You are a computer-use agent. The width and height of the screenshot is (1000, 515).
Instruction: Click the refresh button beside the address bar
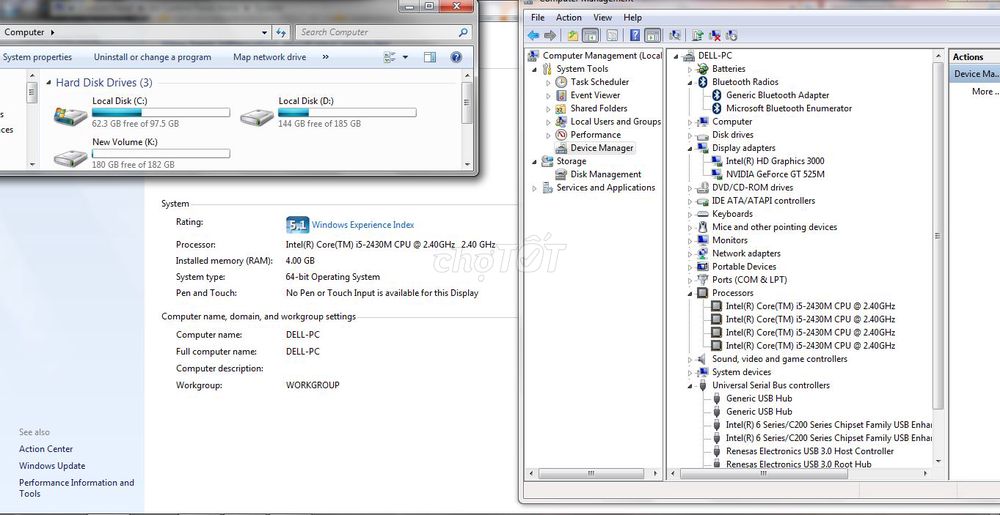(x=281, y=32)
